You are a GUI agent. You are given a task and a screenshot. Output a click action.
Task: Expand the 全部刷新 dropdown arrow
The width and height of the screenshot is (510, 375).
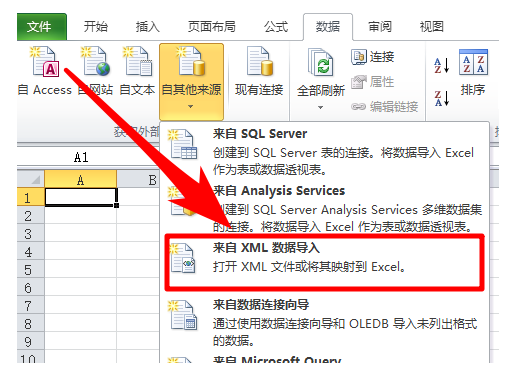tap(320, 107)
